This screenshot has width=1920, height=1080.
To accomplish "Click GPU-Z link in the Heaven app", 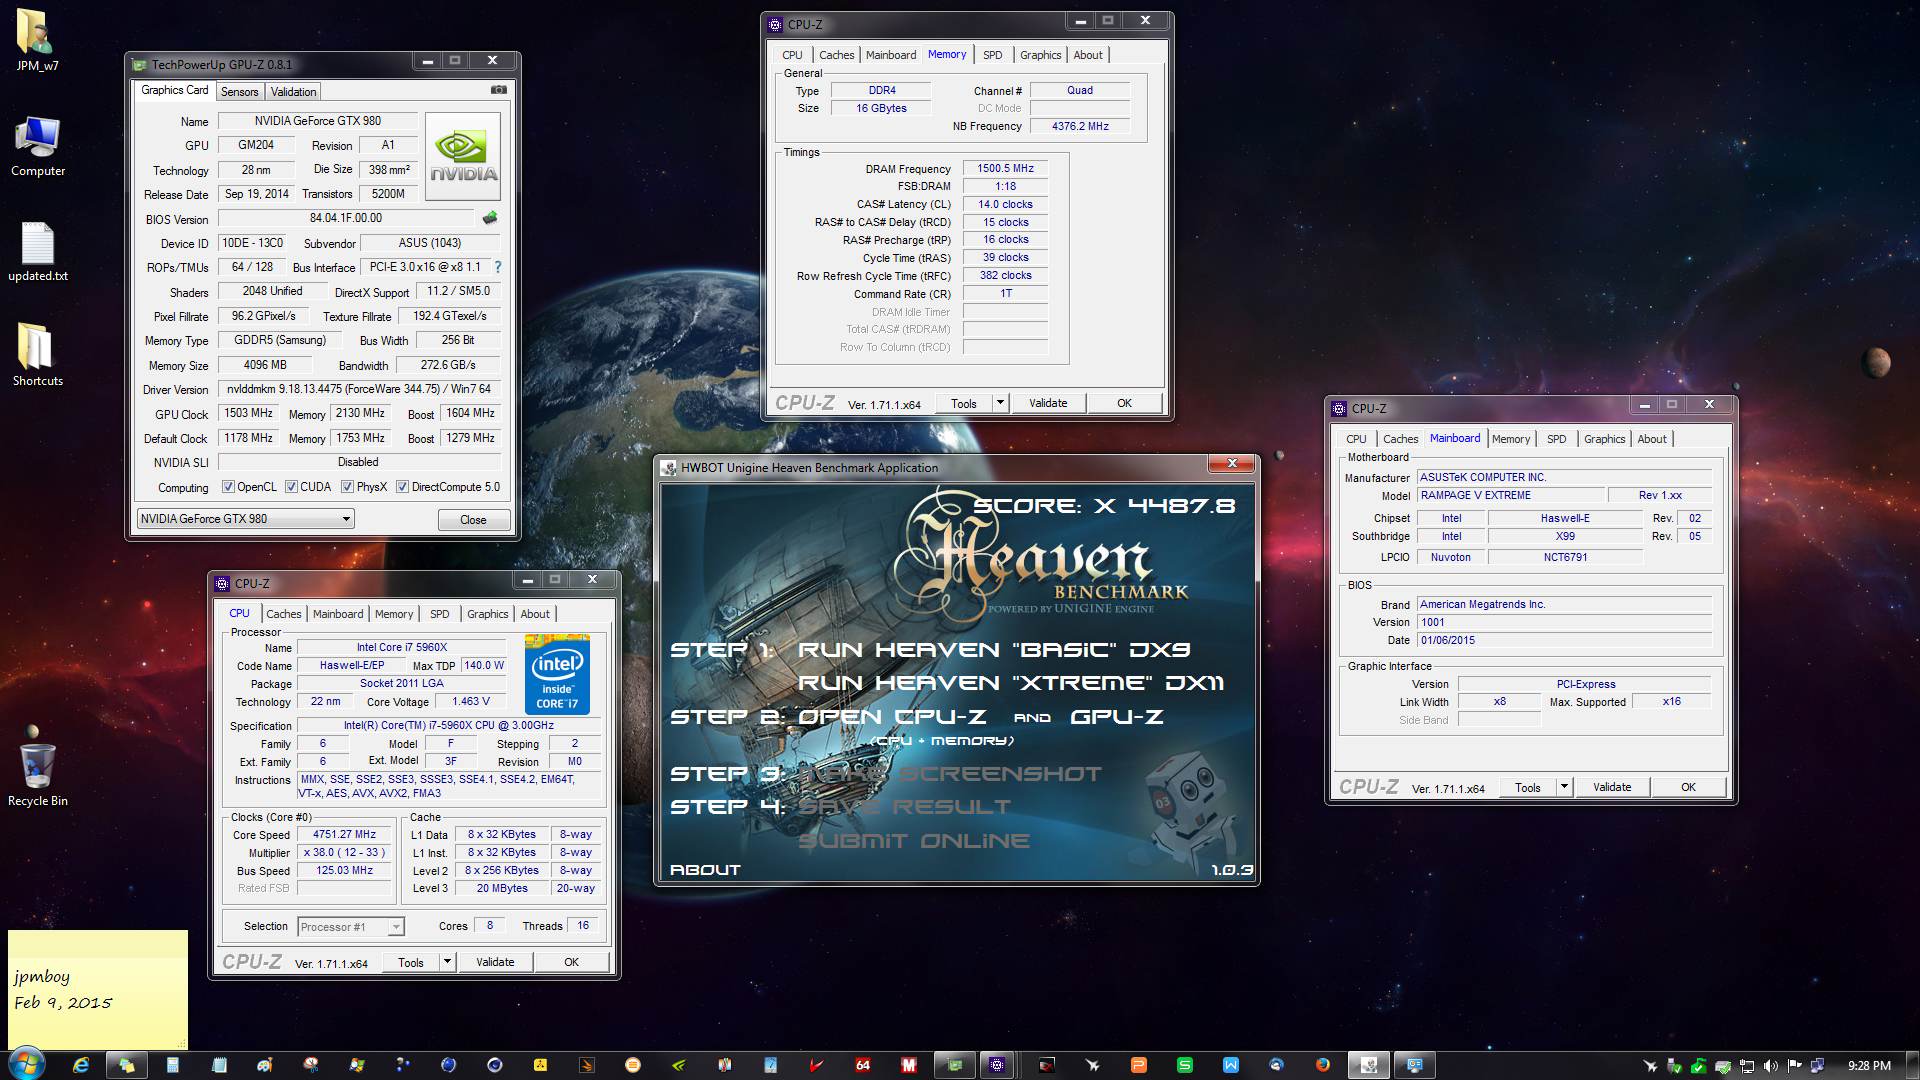I will (1117, 717).
